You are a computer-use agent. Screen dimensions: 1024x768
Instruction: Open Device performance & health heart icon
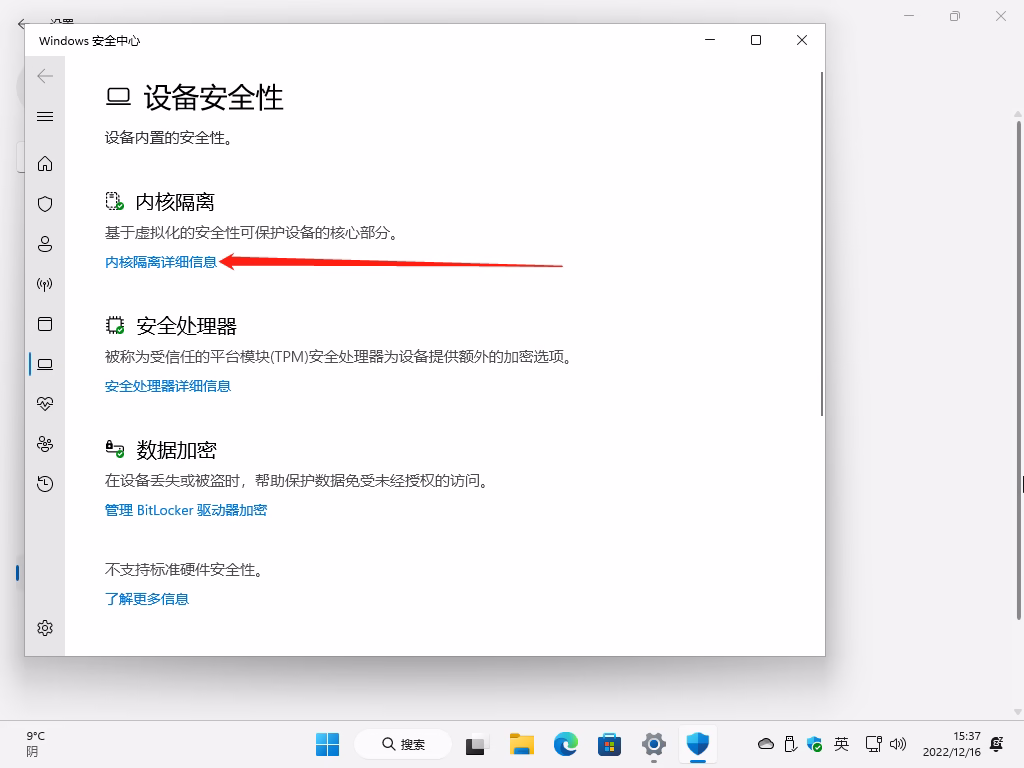coord(44,403)
